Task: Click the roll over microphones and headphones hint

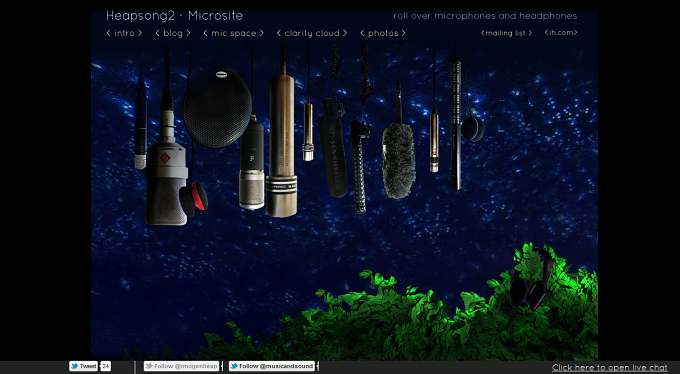Action: coord(485,16)
